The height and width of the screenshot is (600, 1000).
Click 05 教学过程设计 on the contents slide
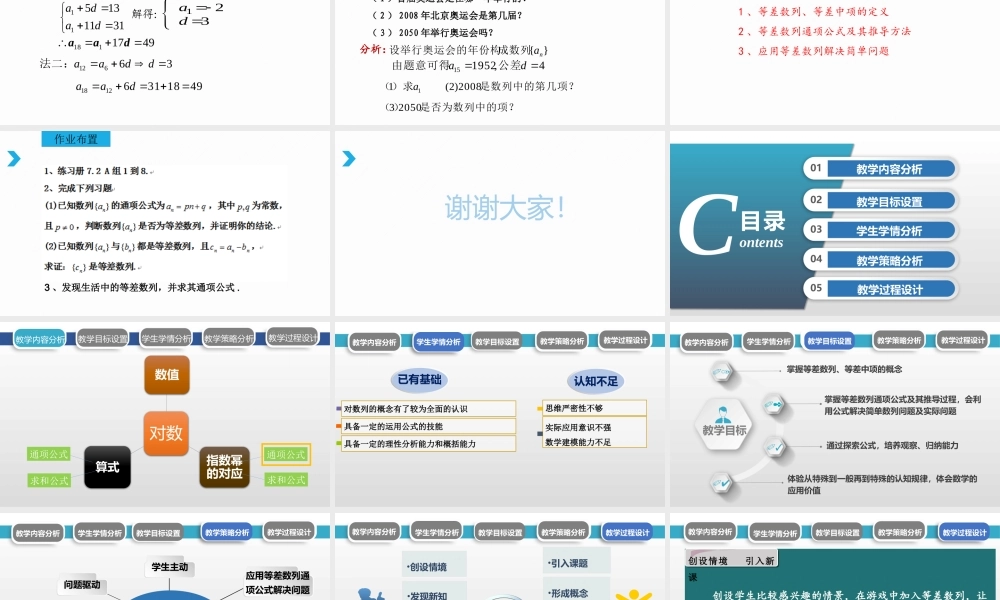[881, 289]
